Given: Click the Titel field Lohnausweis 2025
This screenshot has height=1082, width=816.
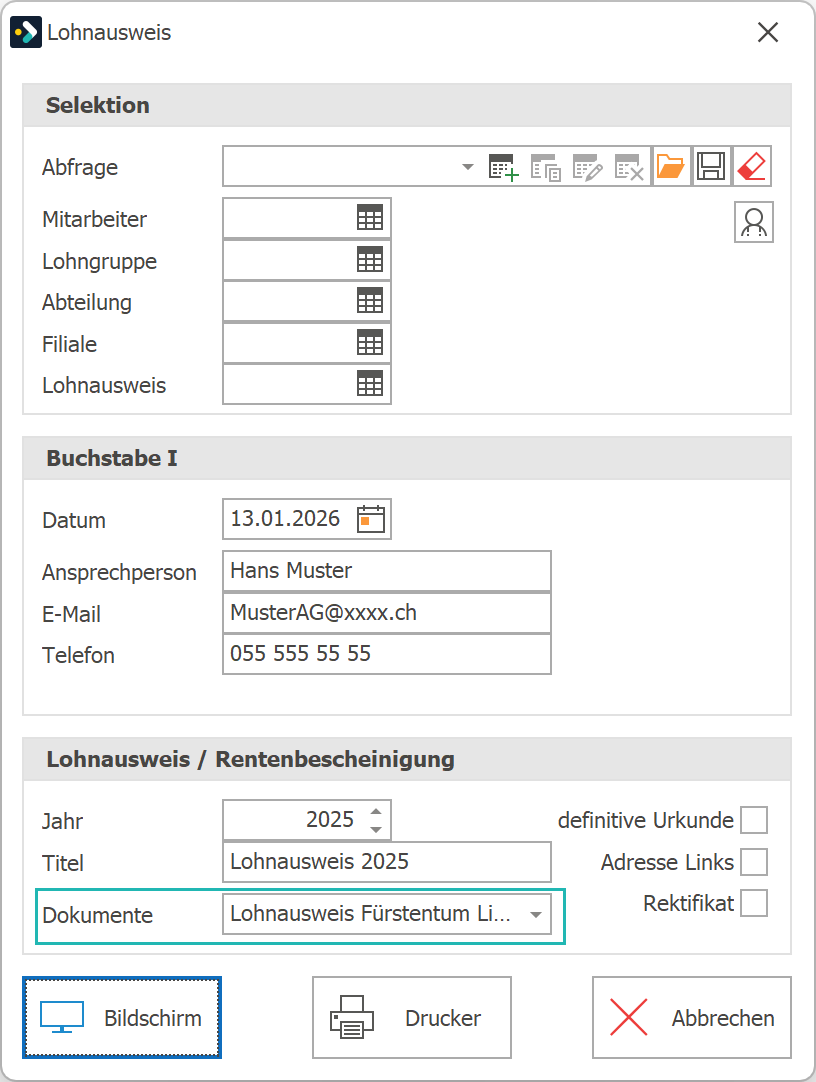Looking at the screenshot, I should point(387,861).
